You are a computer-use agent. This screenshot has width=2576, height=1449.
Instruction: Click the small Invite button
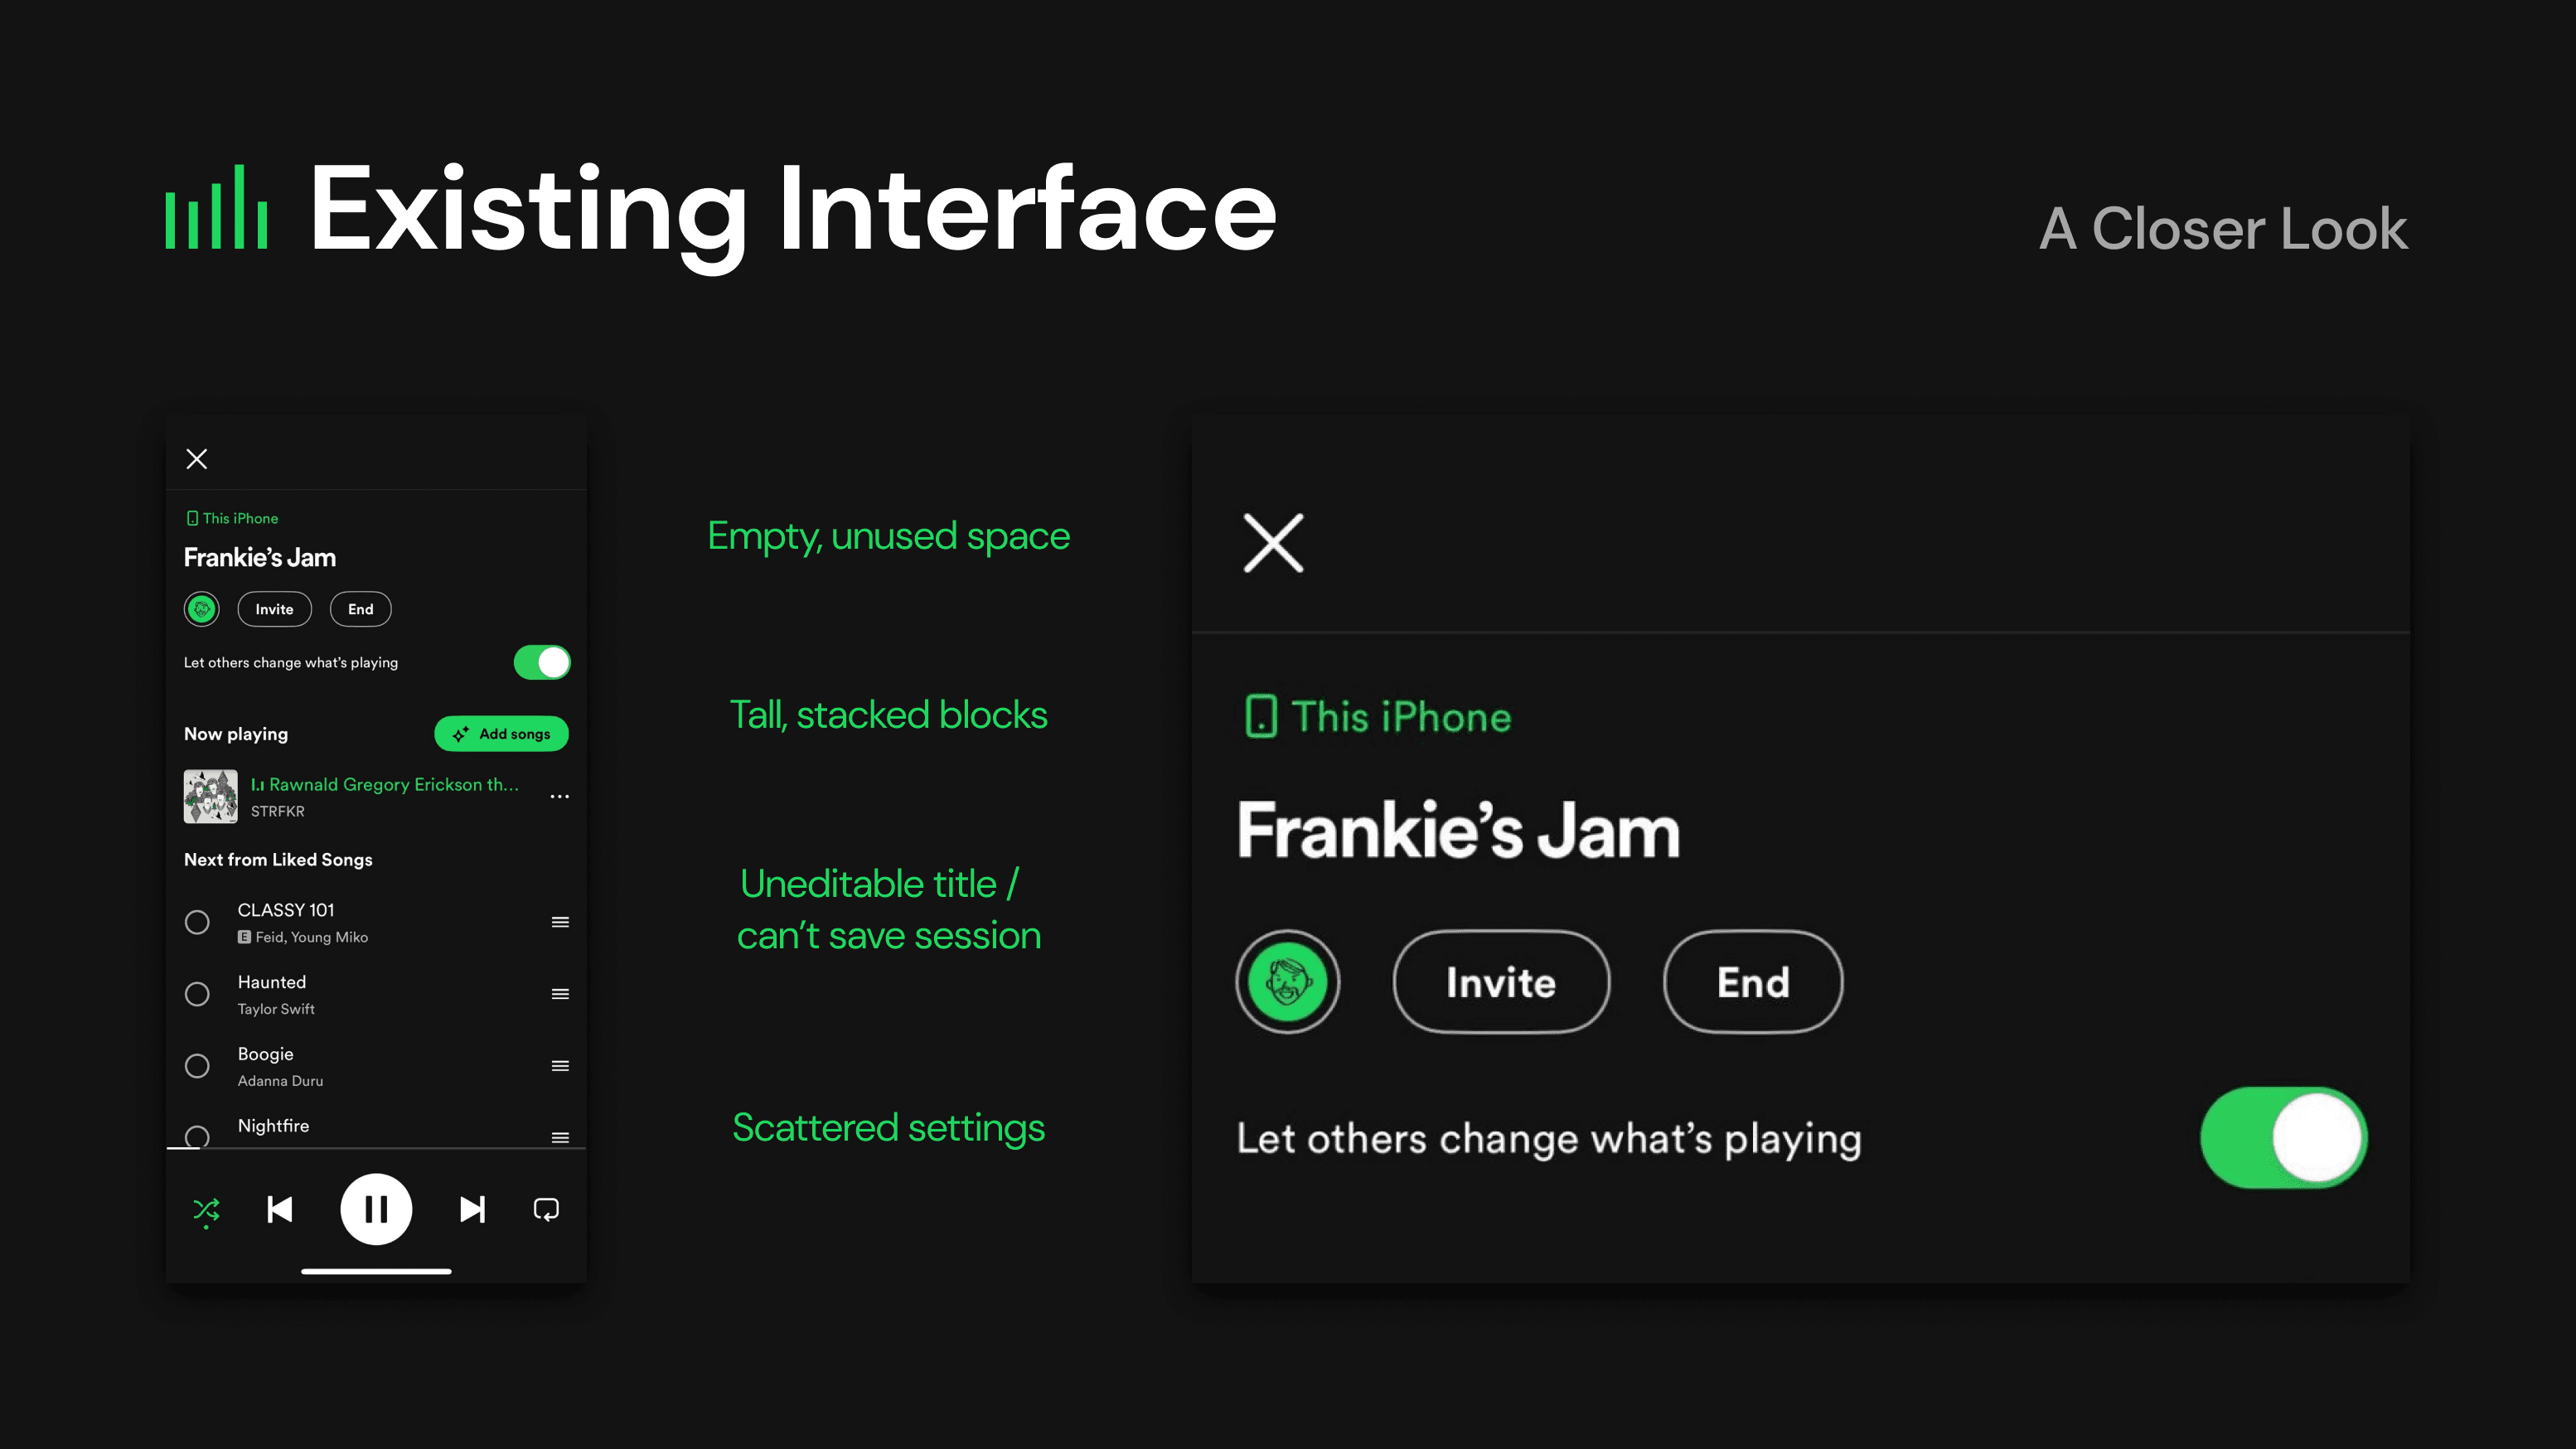pyautogui.click(x=274, y=609)
